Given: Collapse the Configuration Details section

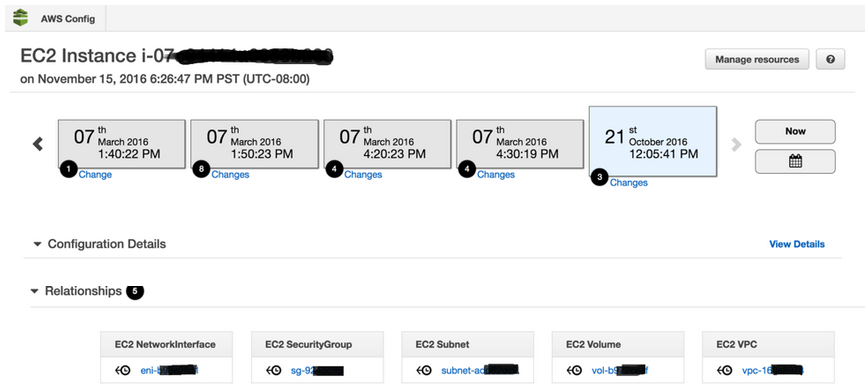Looking at the screenshot, I should point(37,244).
